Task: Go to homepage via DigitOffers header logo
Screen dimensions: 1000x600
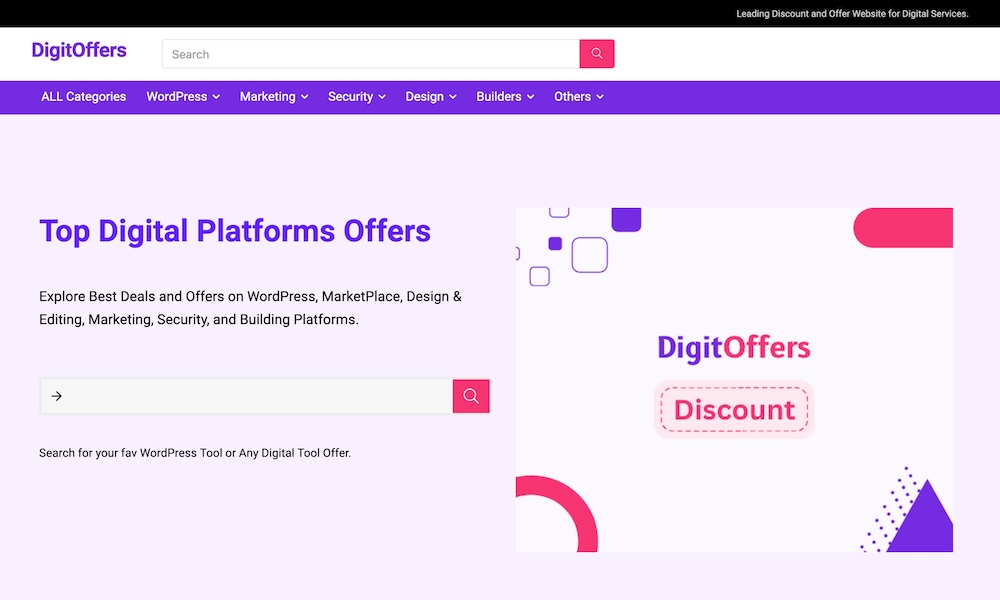Action: (79, 50)
